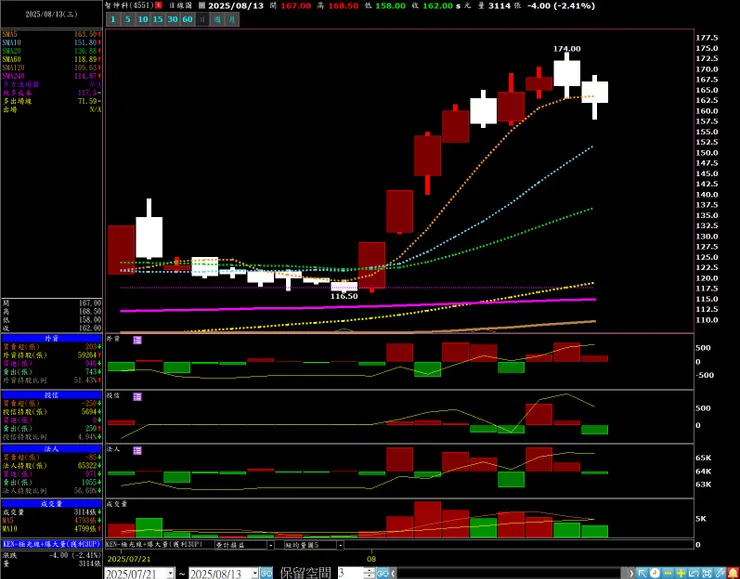Image resolution: width=740 pixels, height=579 pixels.
Task: Click GO button next to end date
Action: pos(266,573)
